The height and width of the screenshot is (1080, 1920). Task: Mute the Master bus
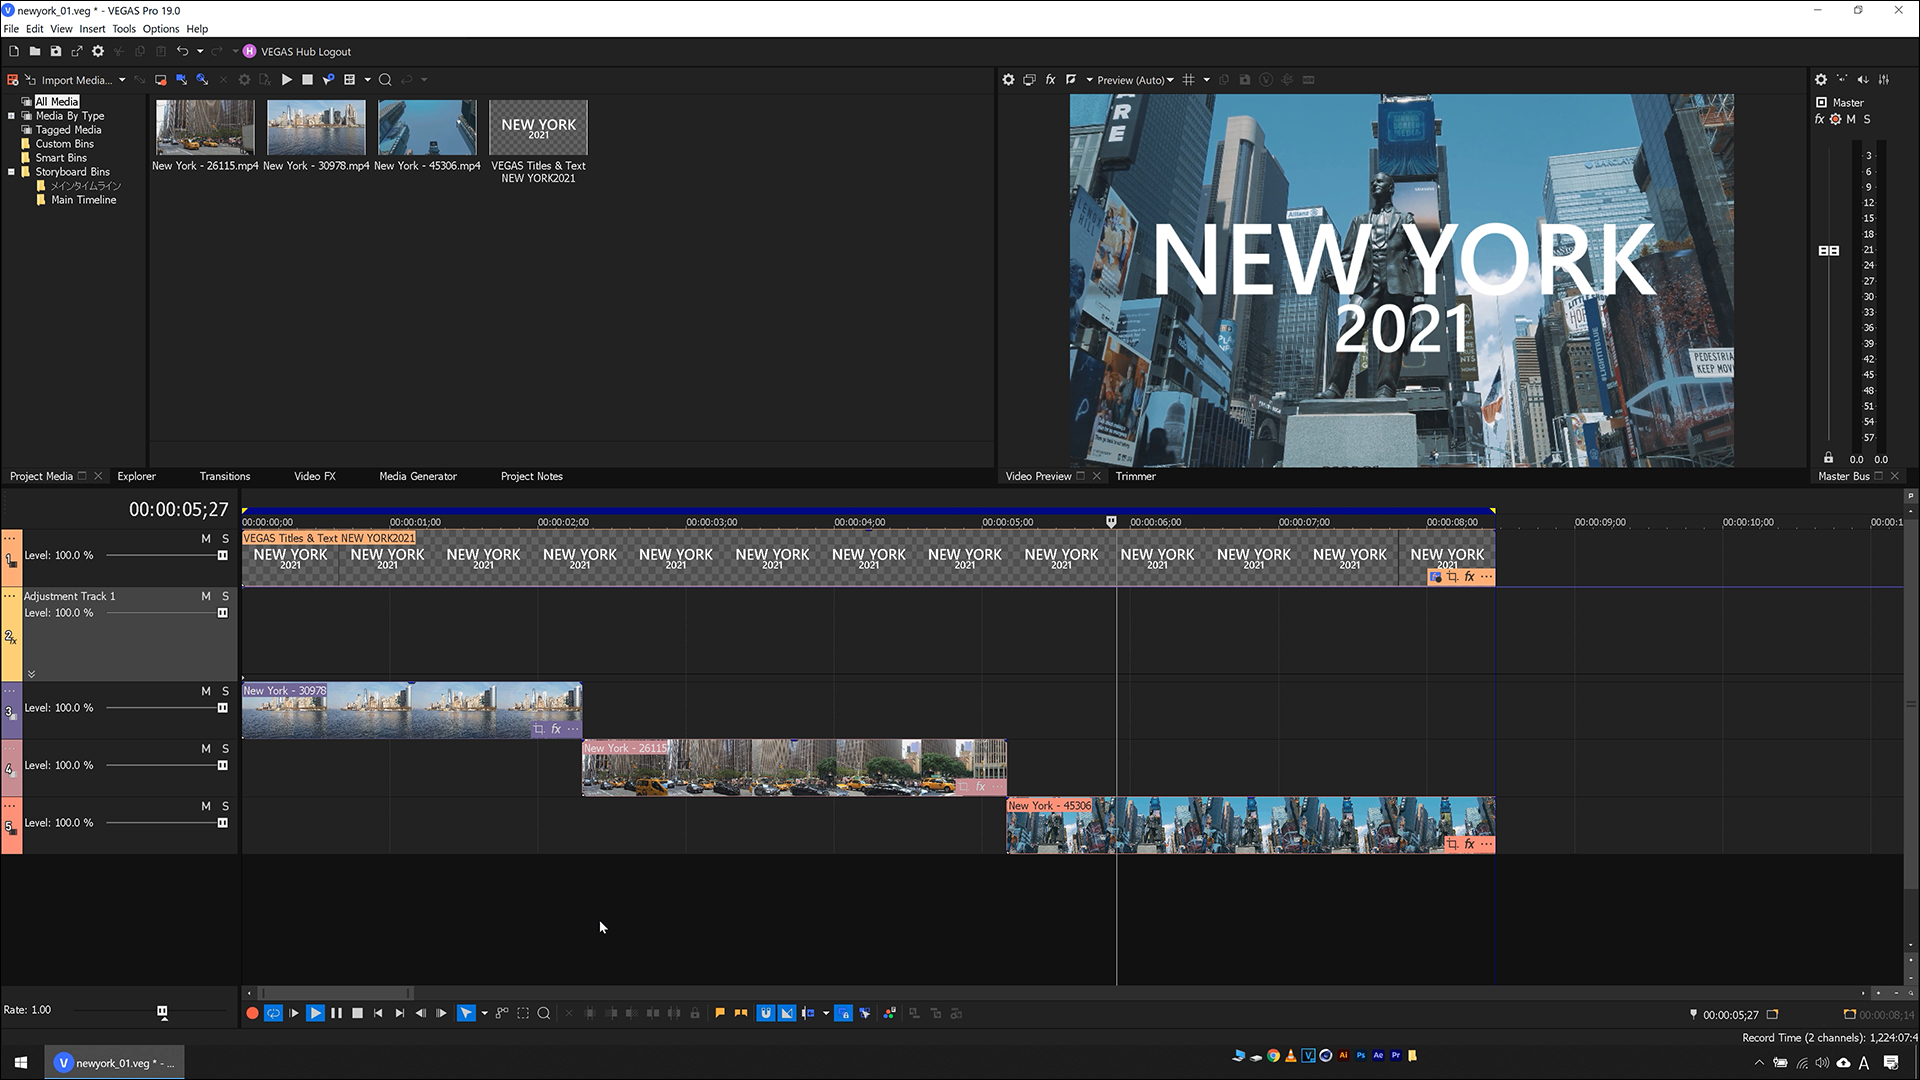pos(1851,119)
